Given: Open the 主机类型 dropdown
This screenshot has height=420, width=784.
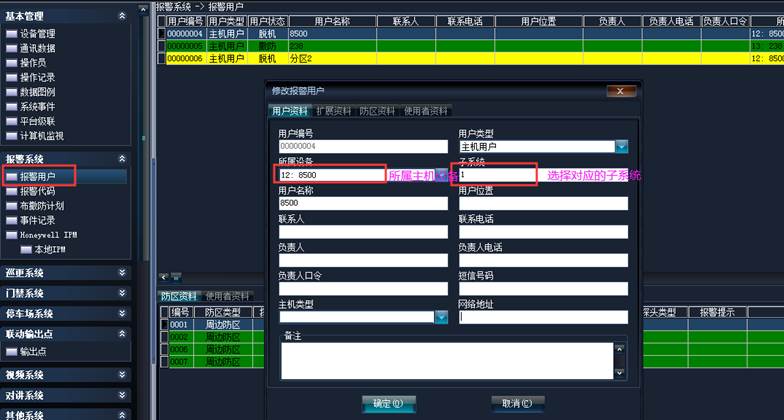Looking at the screenshot, I should [441, 317].
